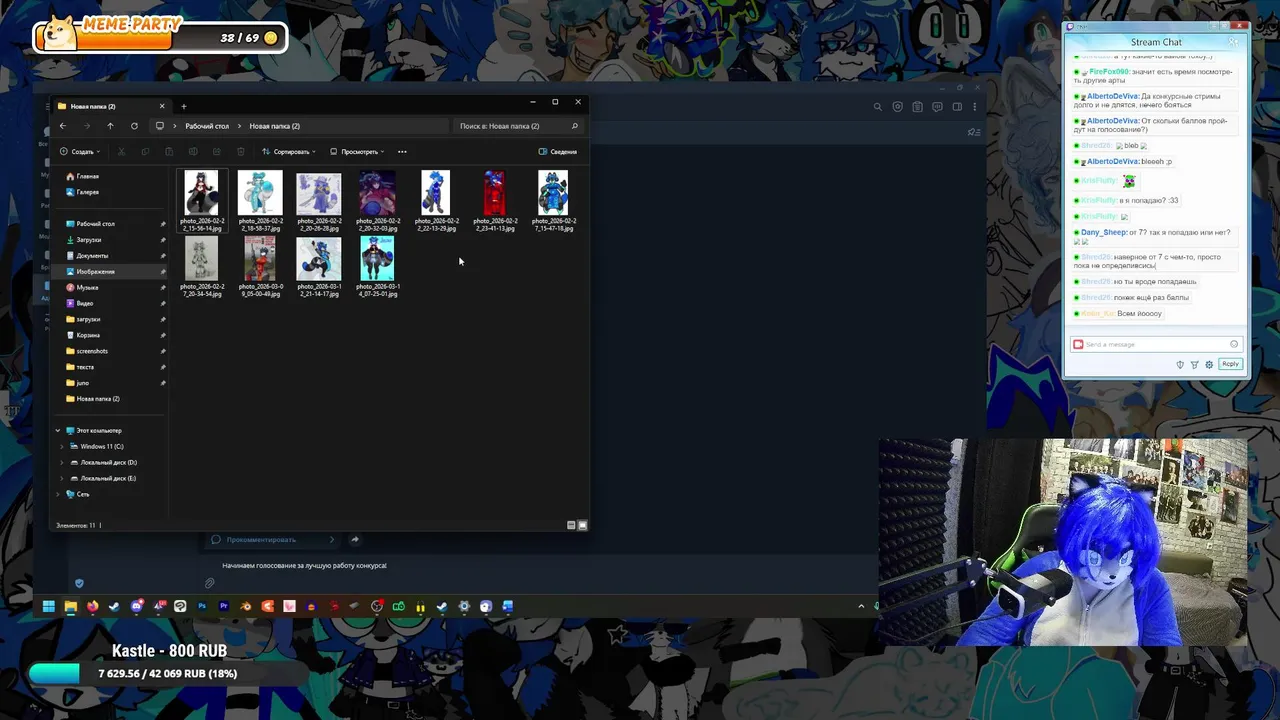This screenshot has height=720, width=1280.
Task: Switch to details list view icon
Action: 571,525
